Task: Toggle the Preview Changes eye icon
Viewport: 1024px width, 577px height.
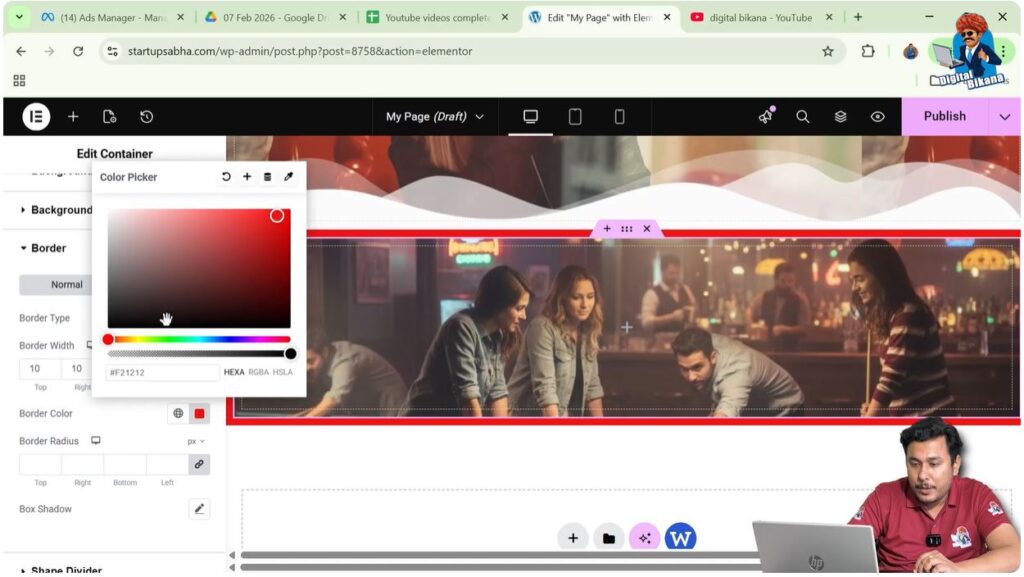Action: [x=877, y=117]
